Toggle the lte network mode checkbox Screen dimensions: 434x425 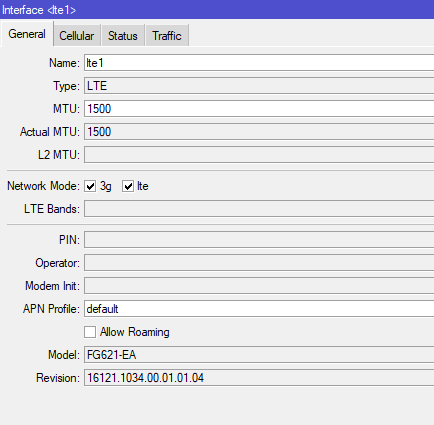[x=128, y=186]
